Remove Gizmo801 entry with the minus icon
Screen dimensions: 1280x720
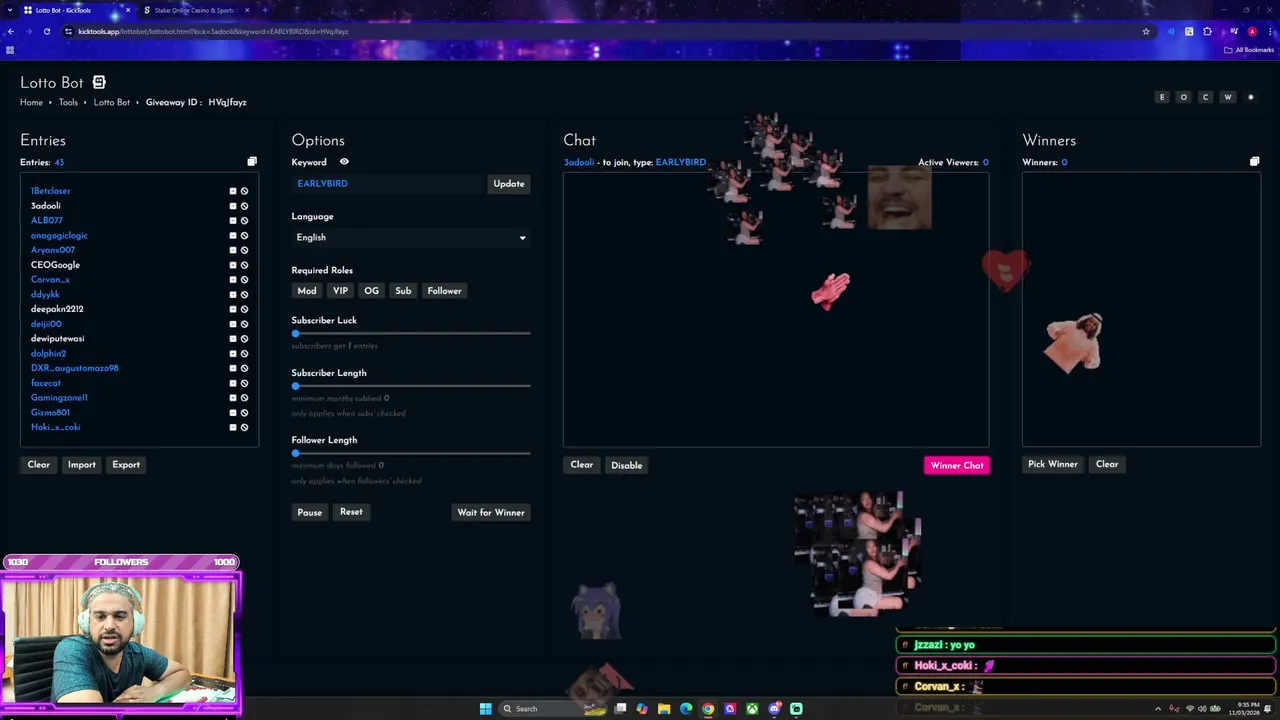pyautogui.click(x=233, y=412)
